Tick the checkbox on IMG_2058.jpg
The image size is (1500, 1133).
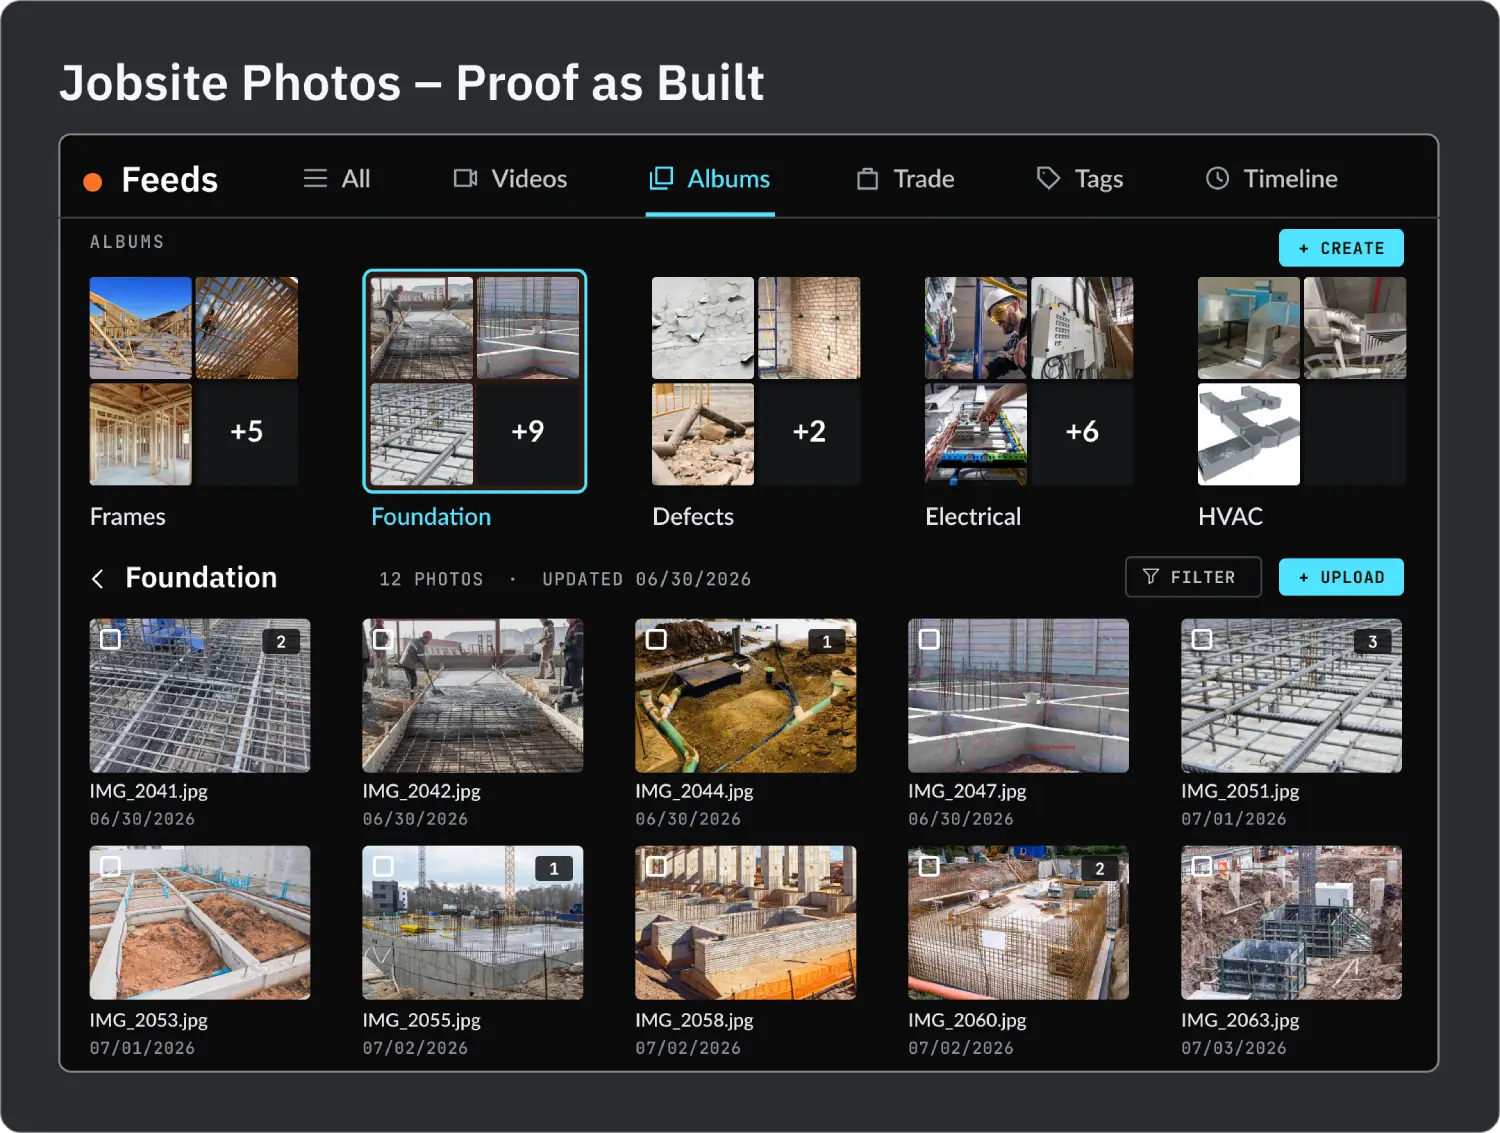point(656,866)
